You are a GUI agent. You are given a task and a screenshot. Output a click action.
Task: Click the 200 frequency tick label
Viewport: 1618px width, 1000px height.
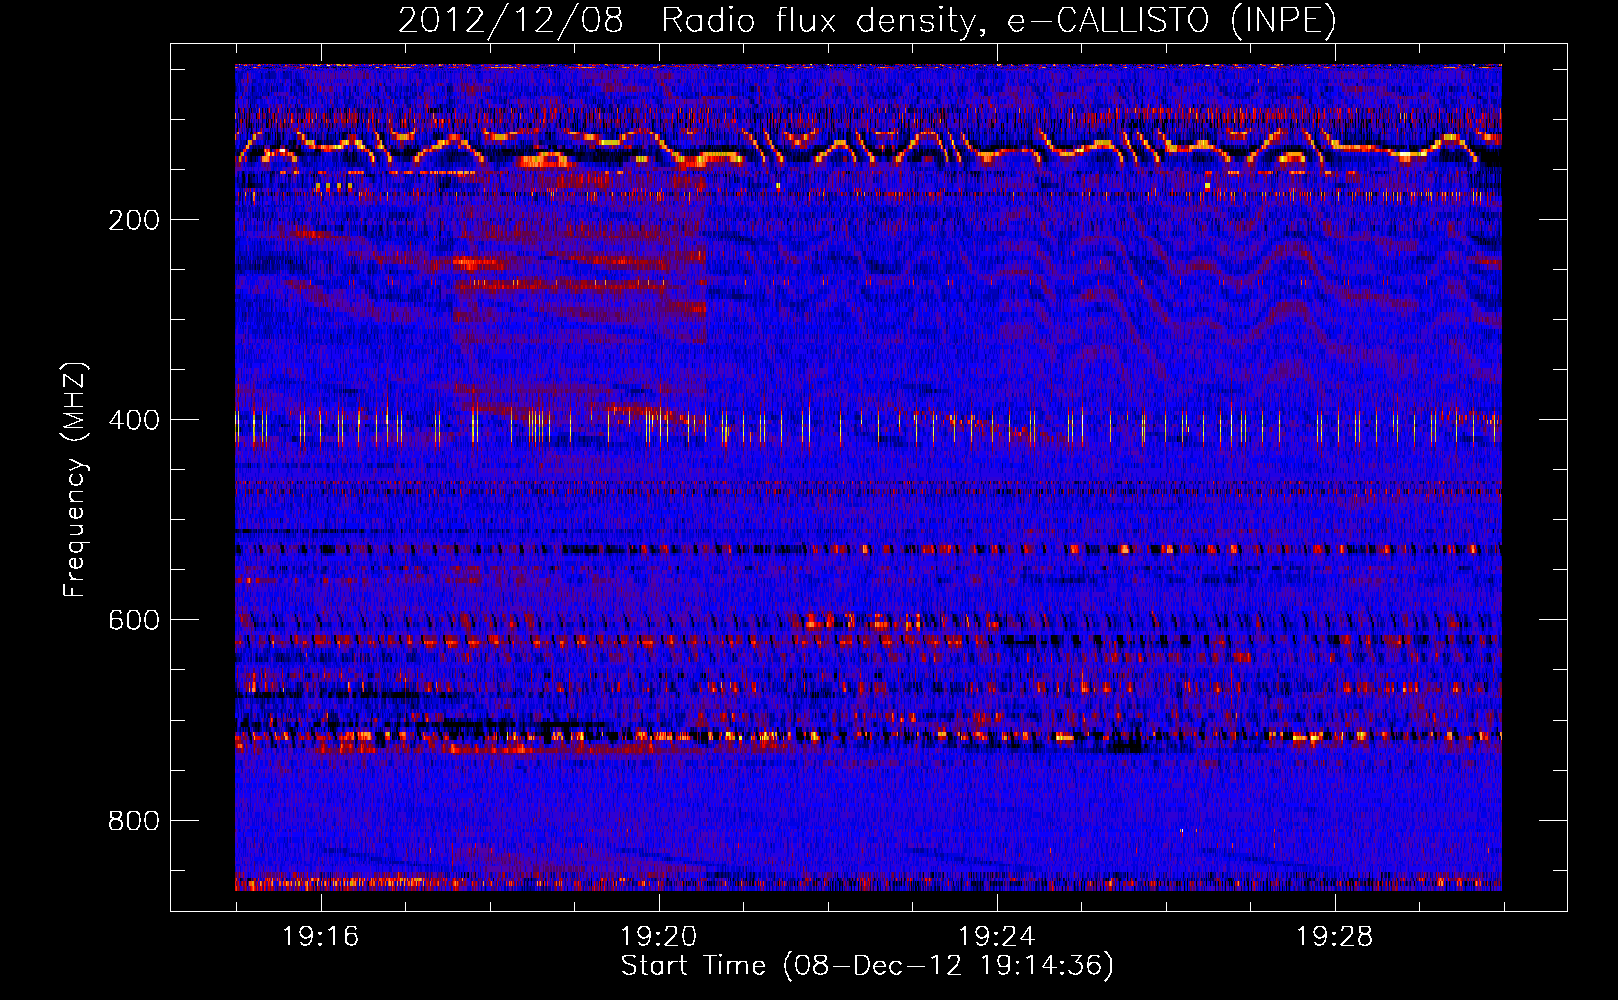134,220
